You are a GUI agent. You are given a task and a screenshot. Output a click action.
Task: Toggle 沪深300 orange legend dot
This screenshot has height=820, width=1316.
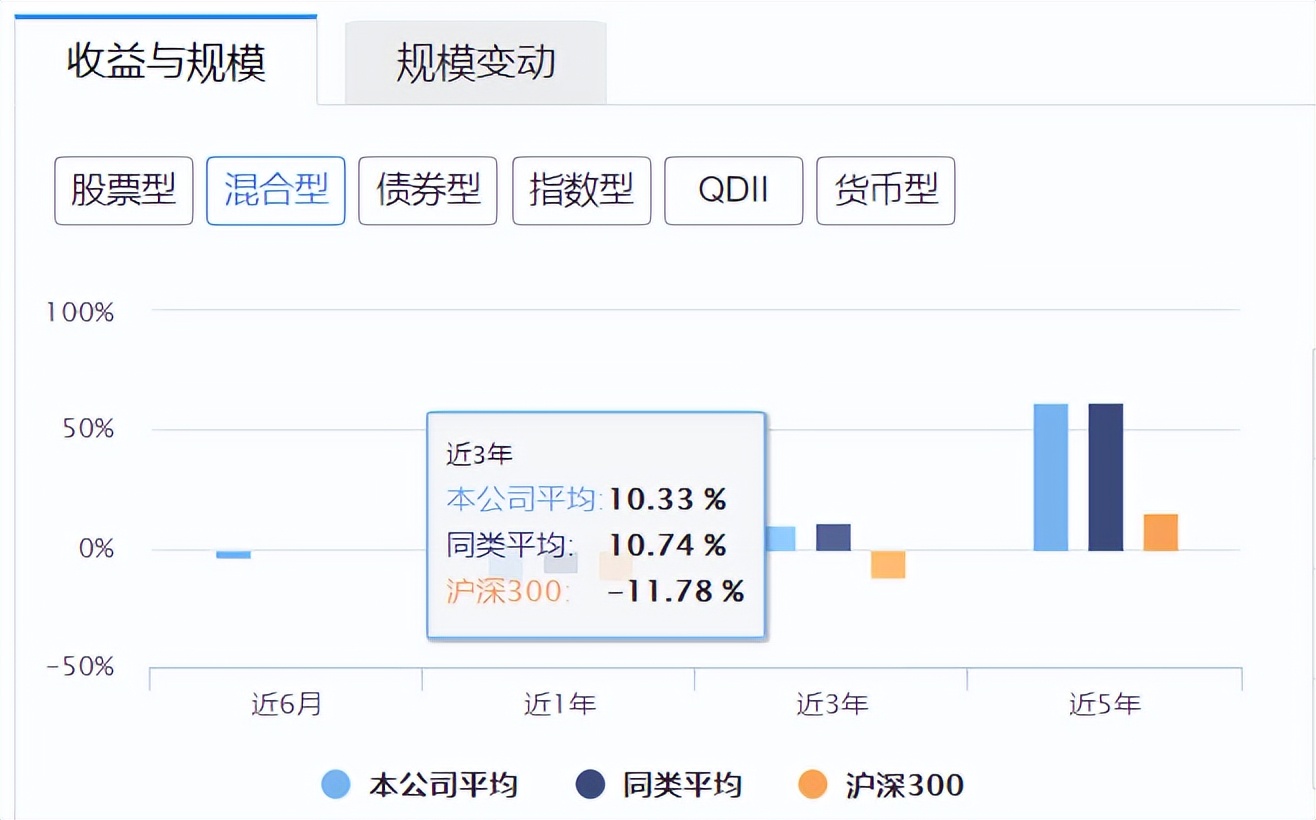[814, 785]
